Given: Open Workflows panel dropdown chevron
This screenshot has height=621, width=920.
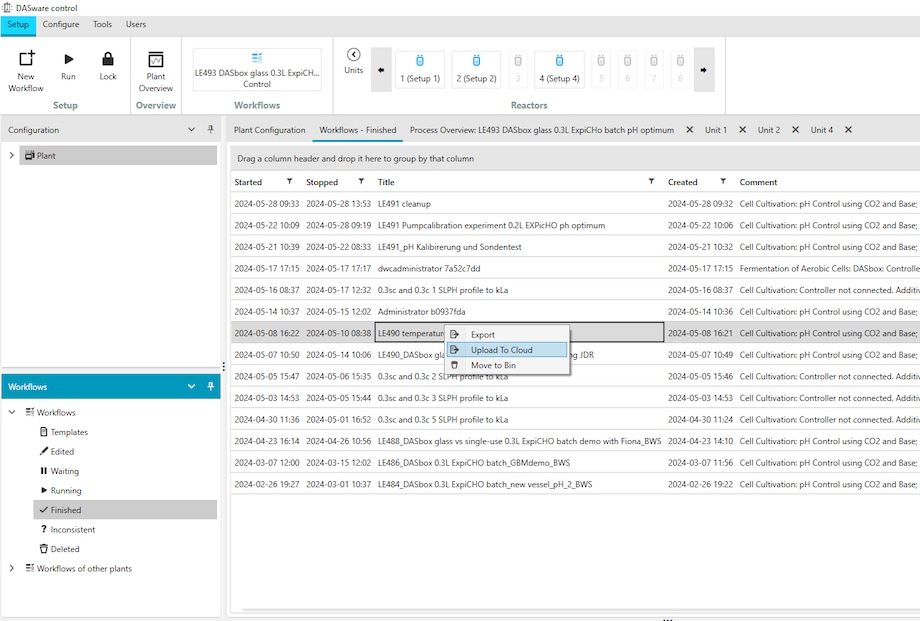Looking at the screenshot, I should pos(191,386).
